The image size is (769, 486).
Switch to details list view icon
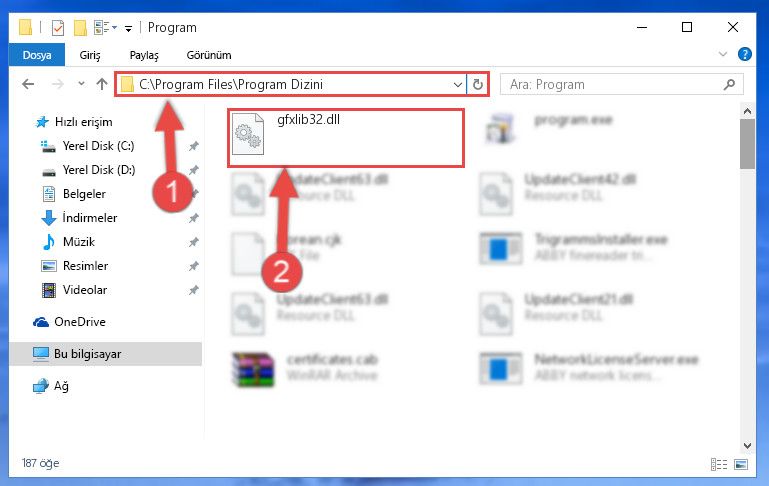(719, 464)
